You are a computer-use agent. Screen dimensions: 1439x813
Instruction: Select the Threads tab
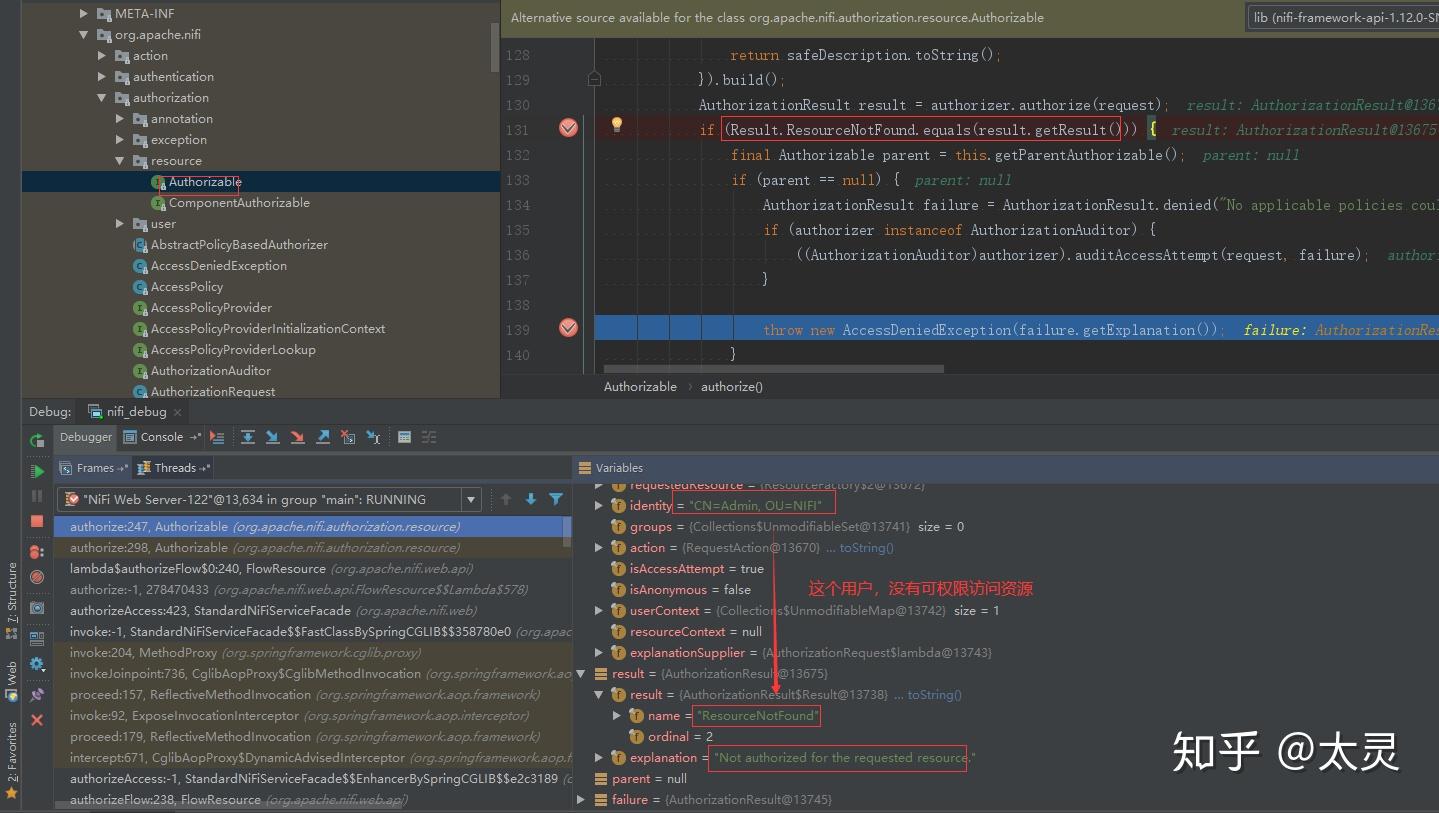(175, 468)
